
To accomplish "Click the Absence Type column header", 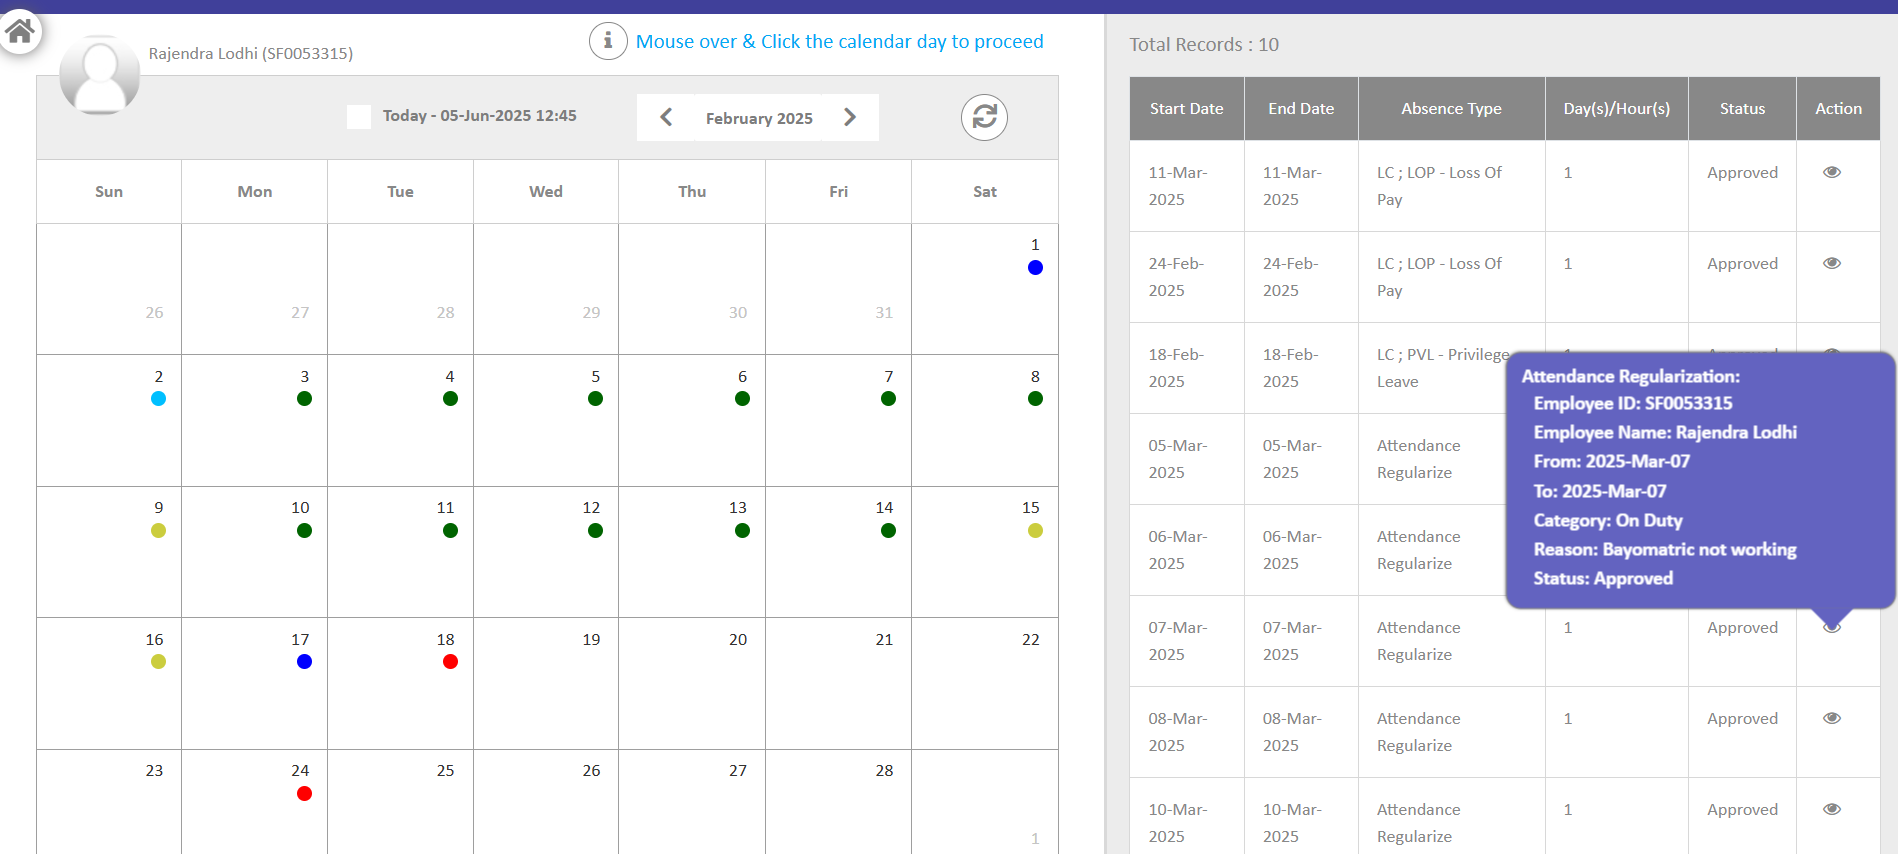I will pos(1451,108).
